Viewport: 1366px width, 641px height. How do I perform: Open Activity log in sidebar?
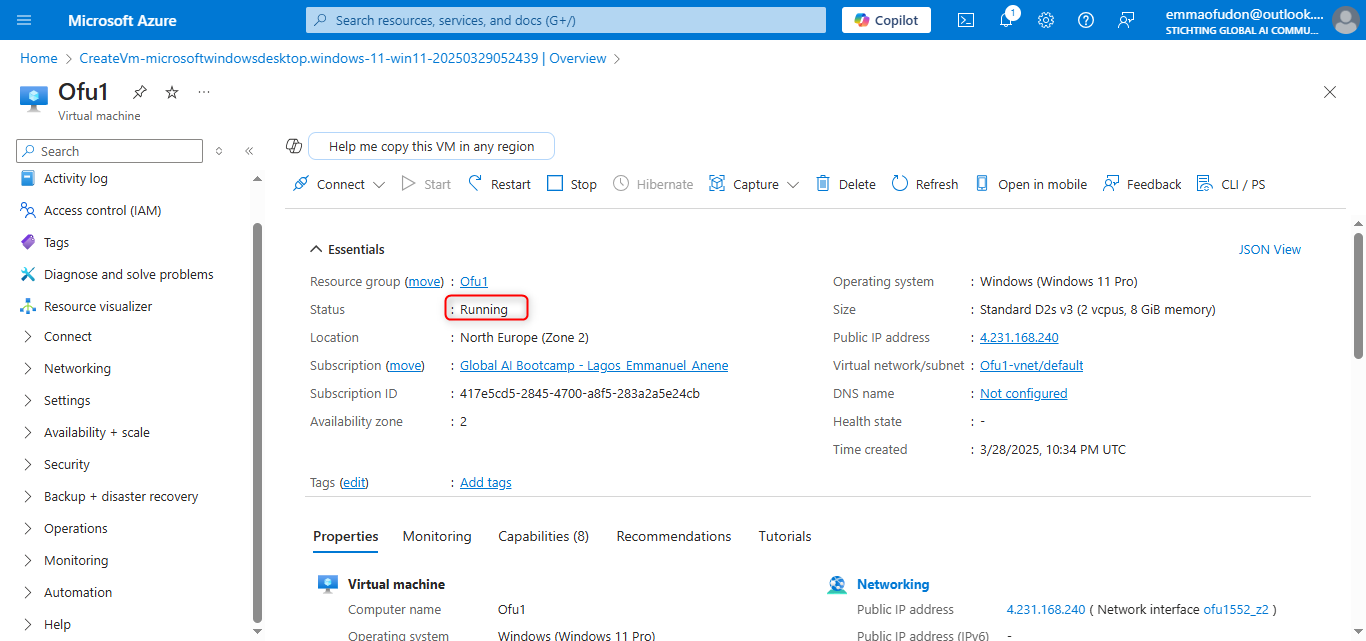click(x=76, y=179)
